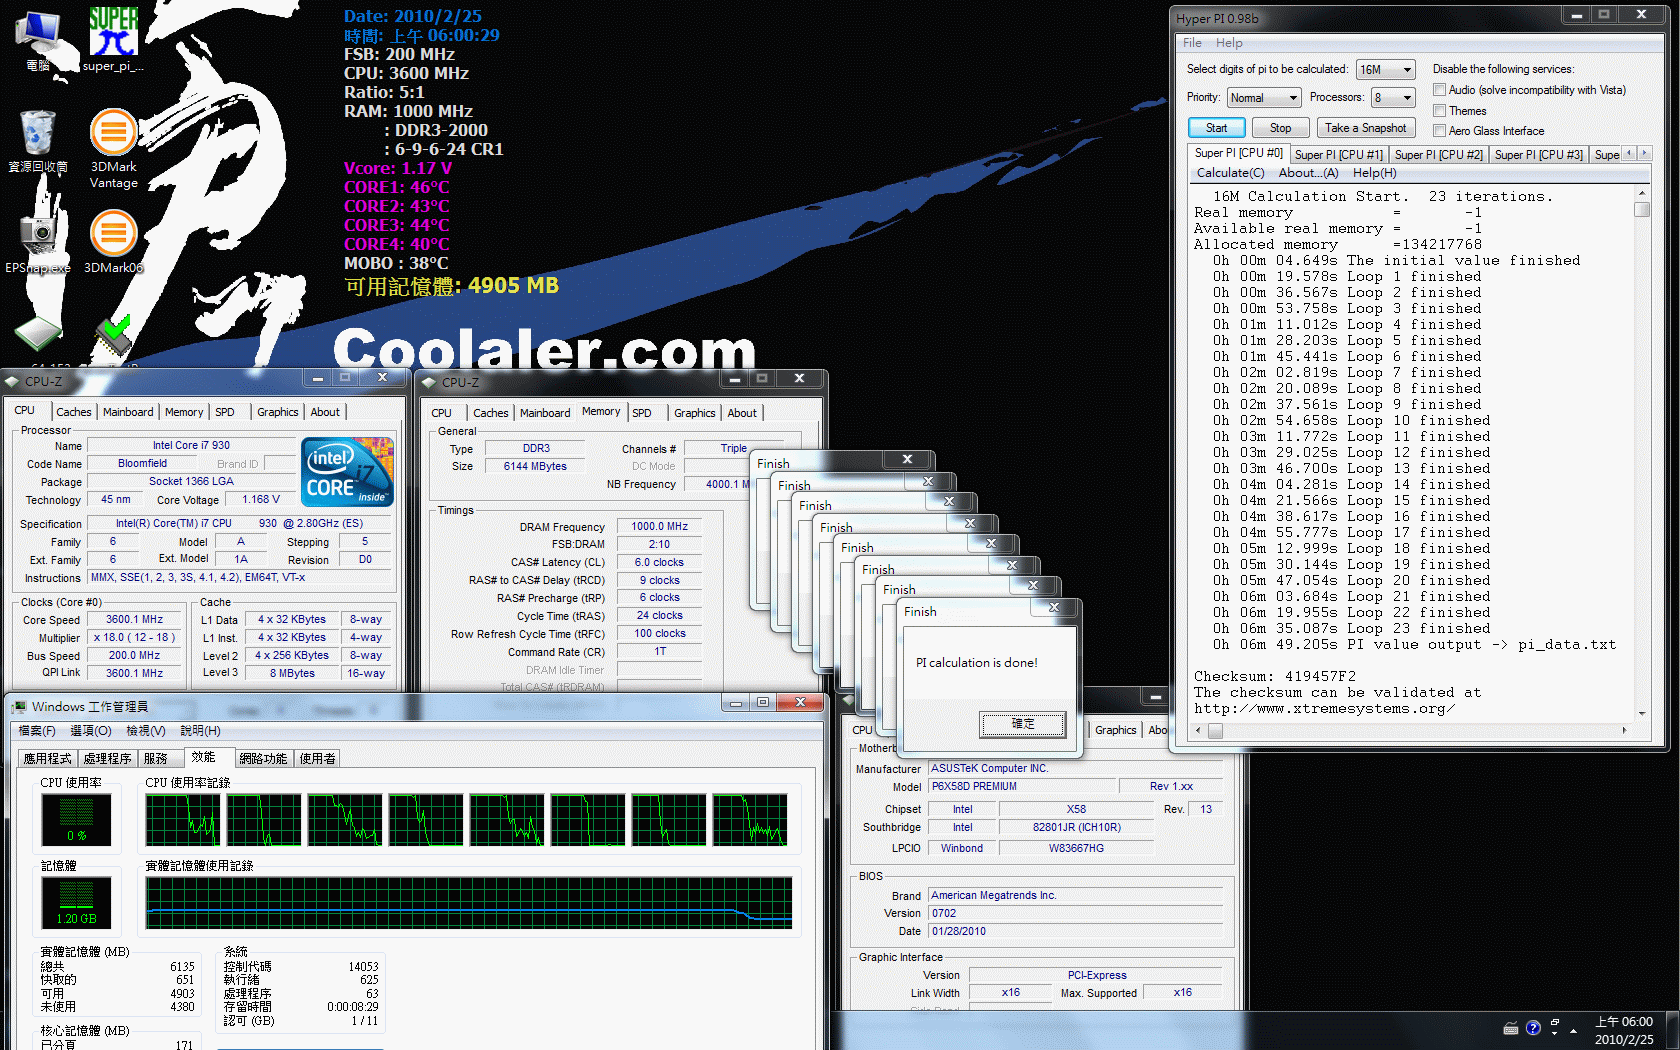Open the About...(A) menu in Super PI
The image size is (1680, 1050).
click(x=1308, y=173)
